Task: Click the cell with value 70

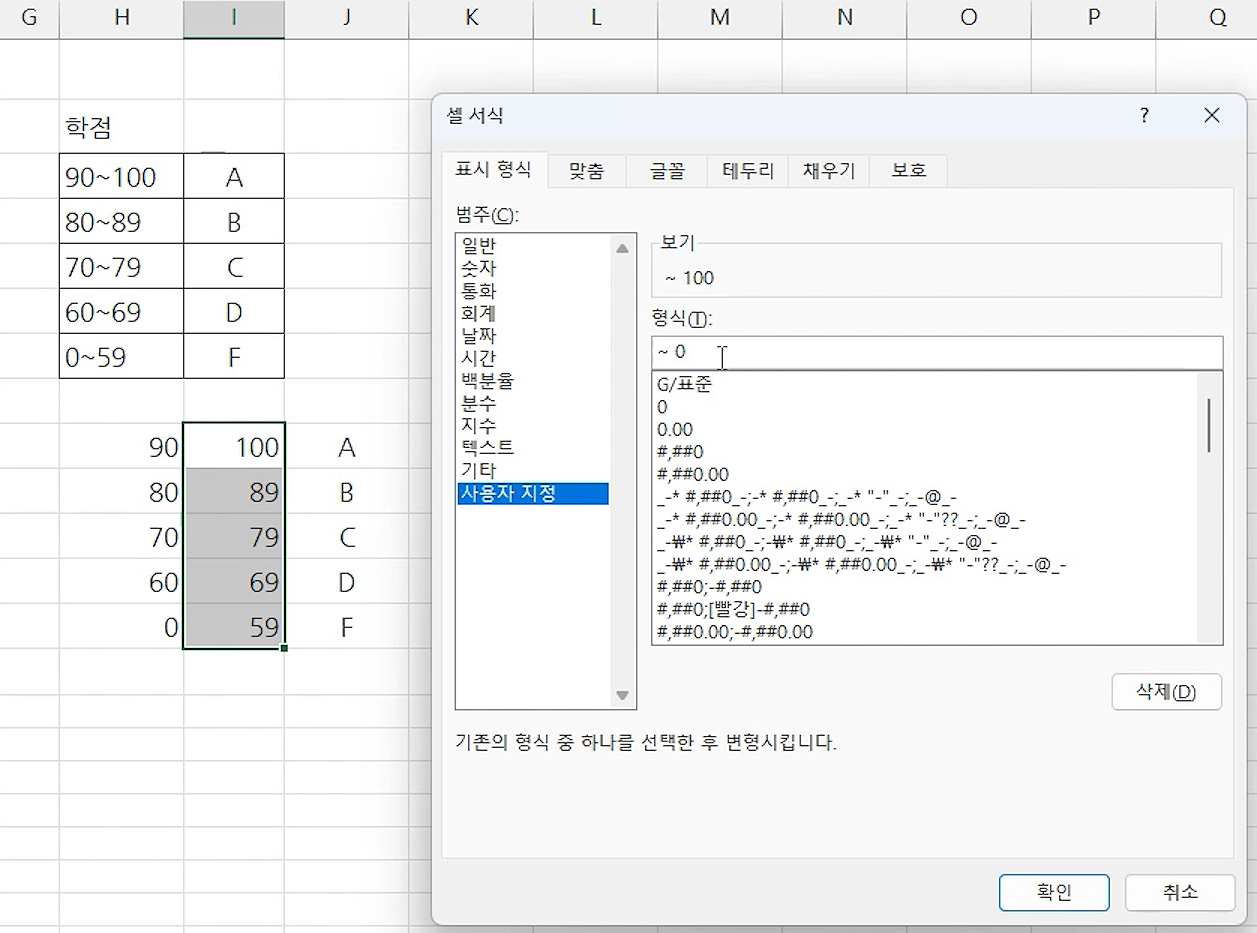Action: [x=122, y=537]
